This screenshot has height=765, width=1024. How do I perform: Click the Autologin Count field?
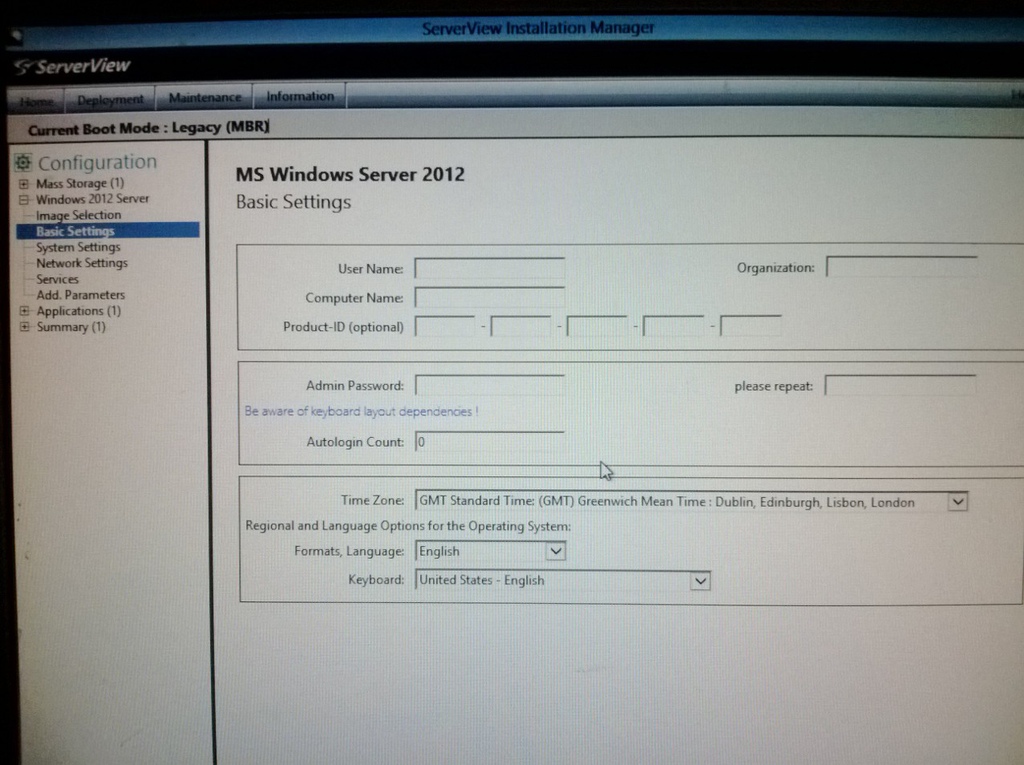coord(490,442)
